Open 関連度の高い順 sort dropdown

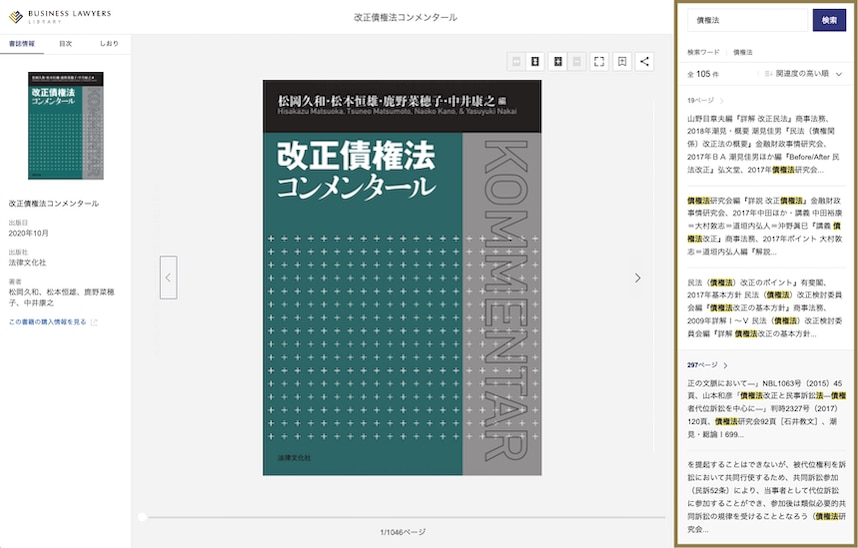(804, 73)
